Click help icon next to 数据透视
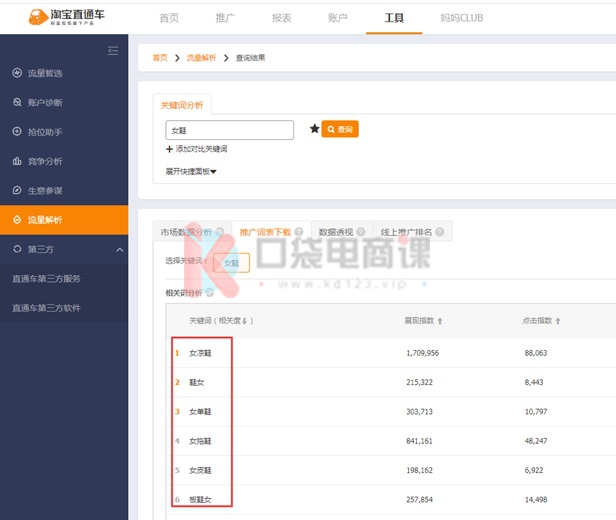 tap(361, 232)
